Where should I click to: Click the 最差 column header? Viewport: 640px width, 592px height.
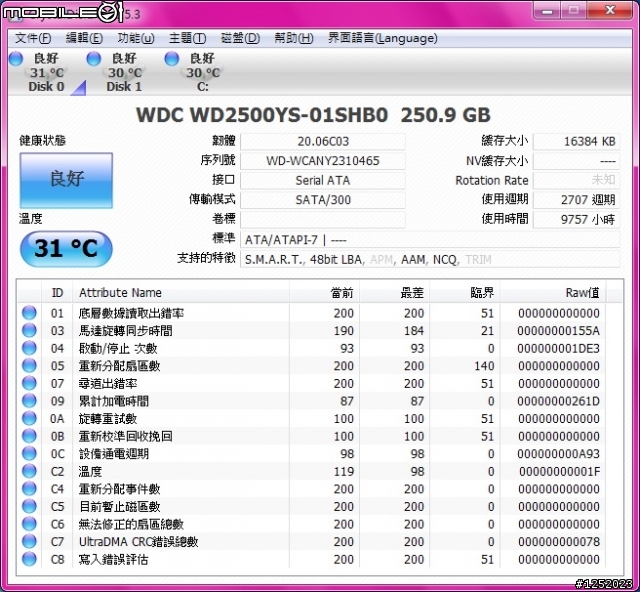395,293
